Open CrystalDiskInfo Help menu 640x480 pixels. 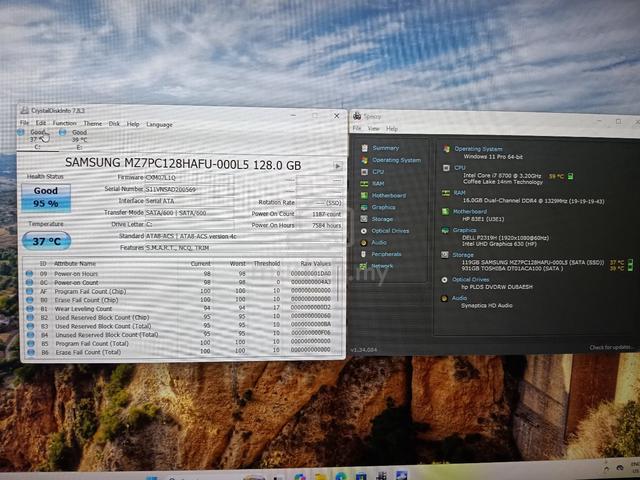tap(133, 124)
